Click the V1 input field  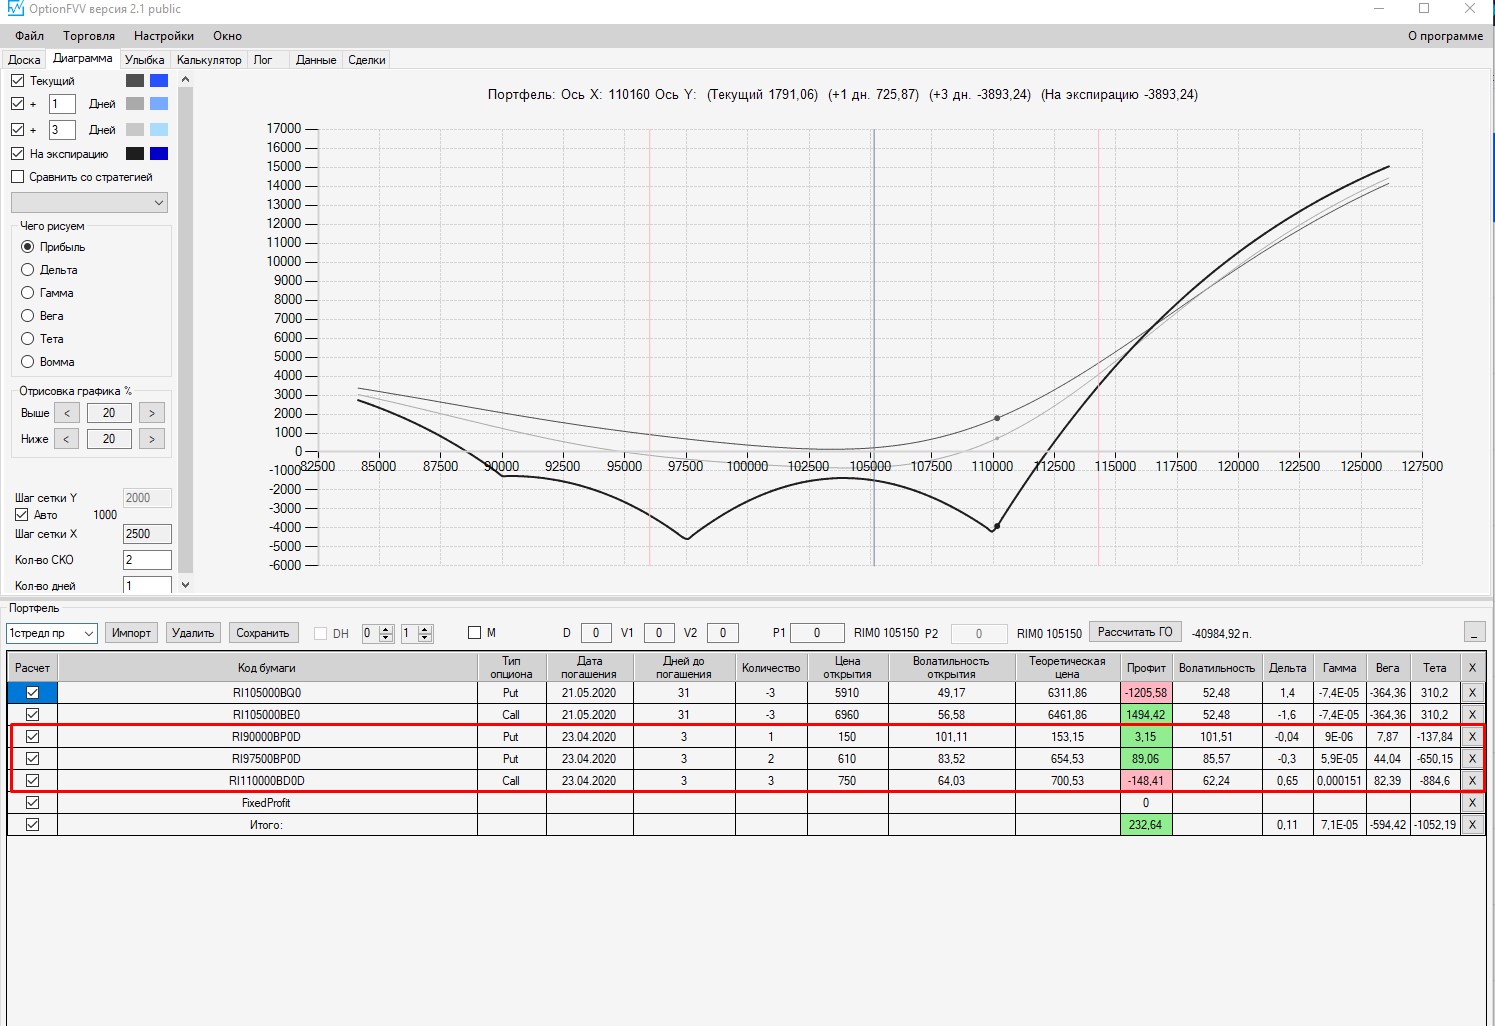pos(659,633)
